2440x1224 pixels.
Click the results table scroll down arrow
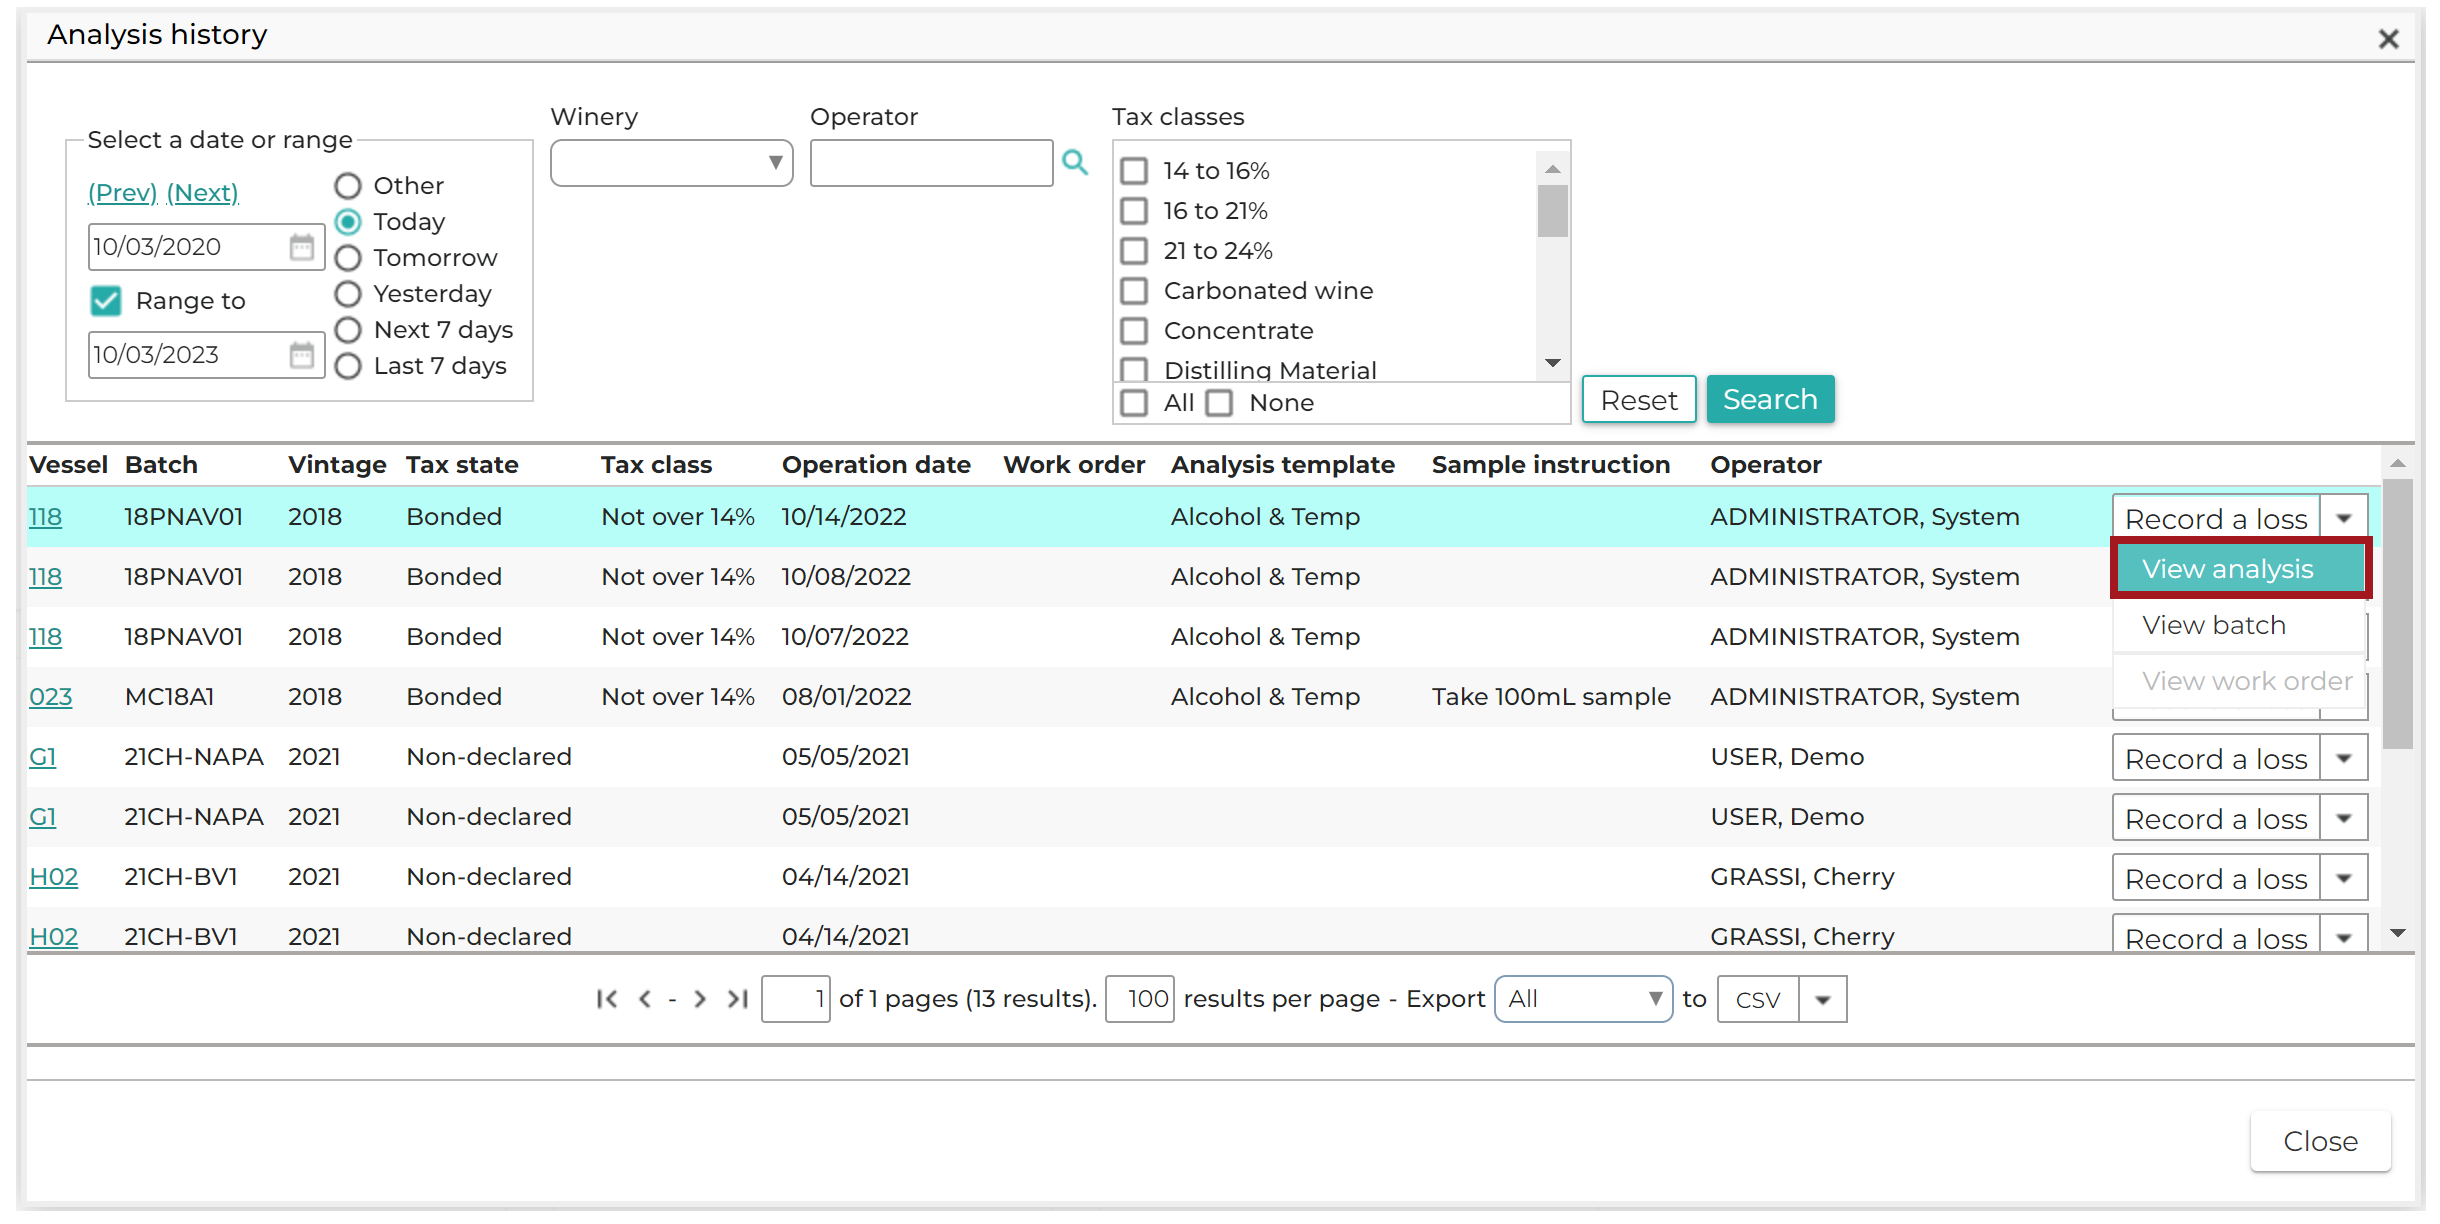click(x=2397, y=933)
